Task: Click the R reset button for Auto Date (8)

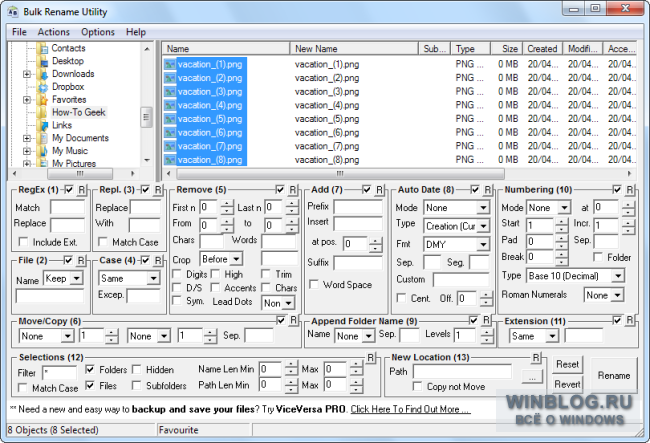Action: (488, 190)
